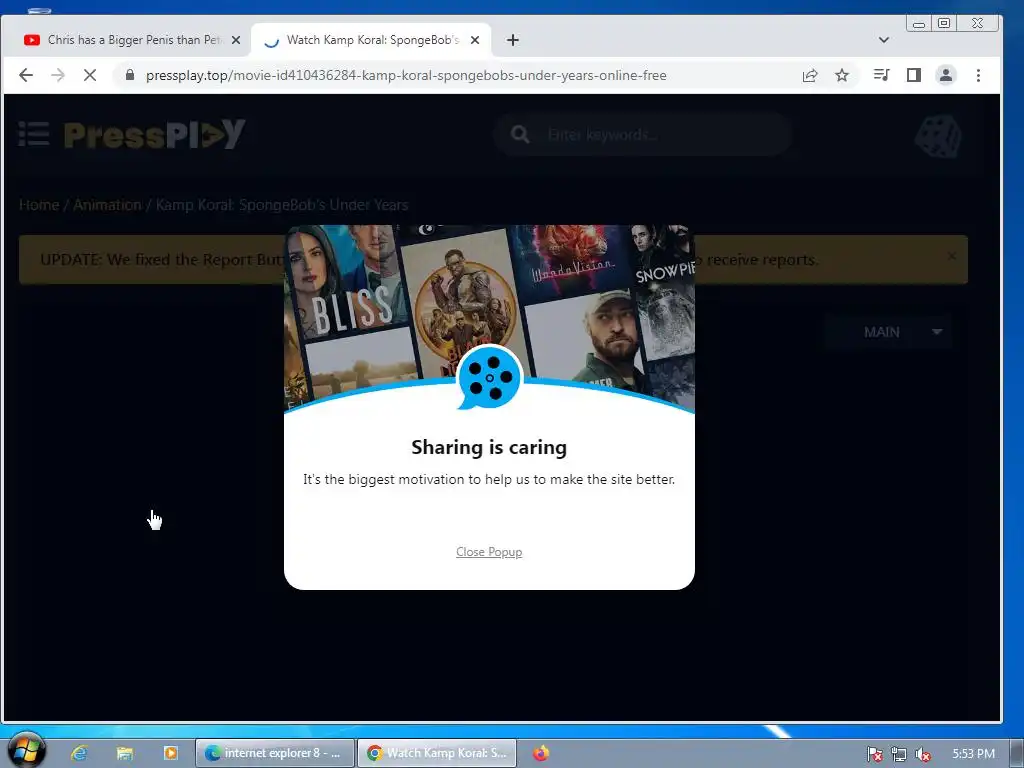Click Kamp Koral: SpongeBob's Under Years breadcrumb
The width and height of the screenshot is (1024, 768).
point(282,205)
